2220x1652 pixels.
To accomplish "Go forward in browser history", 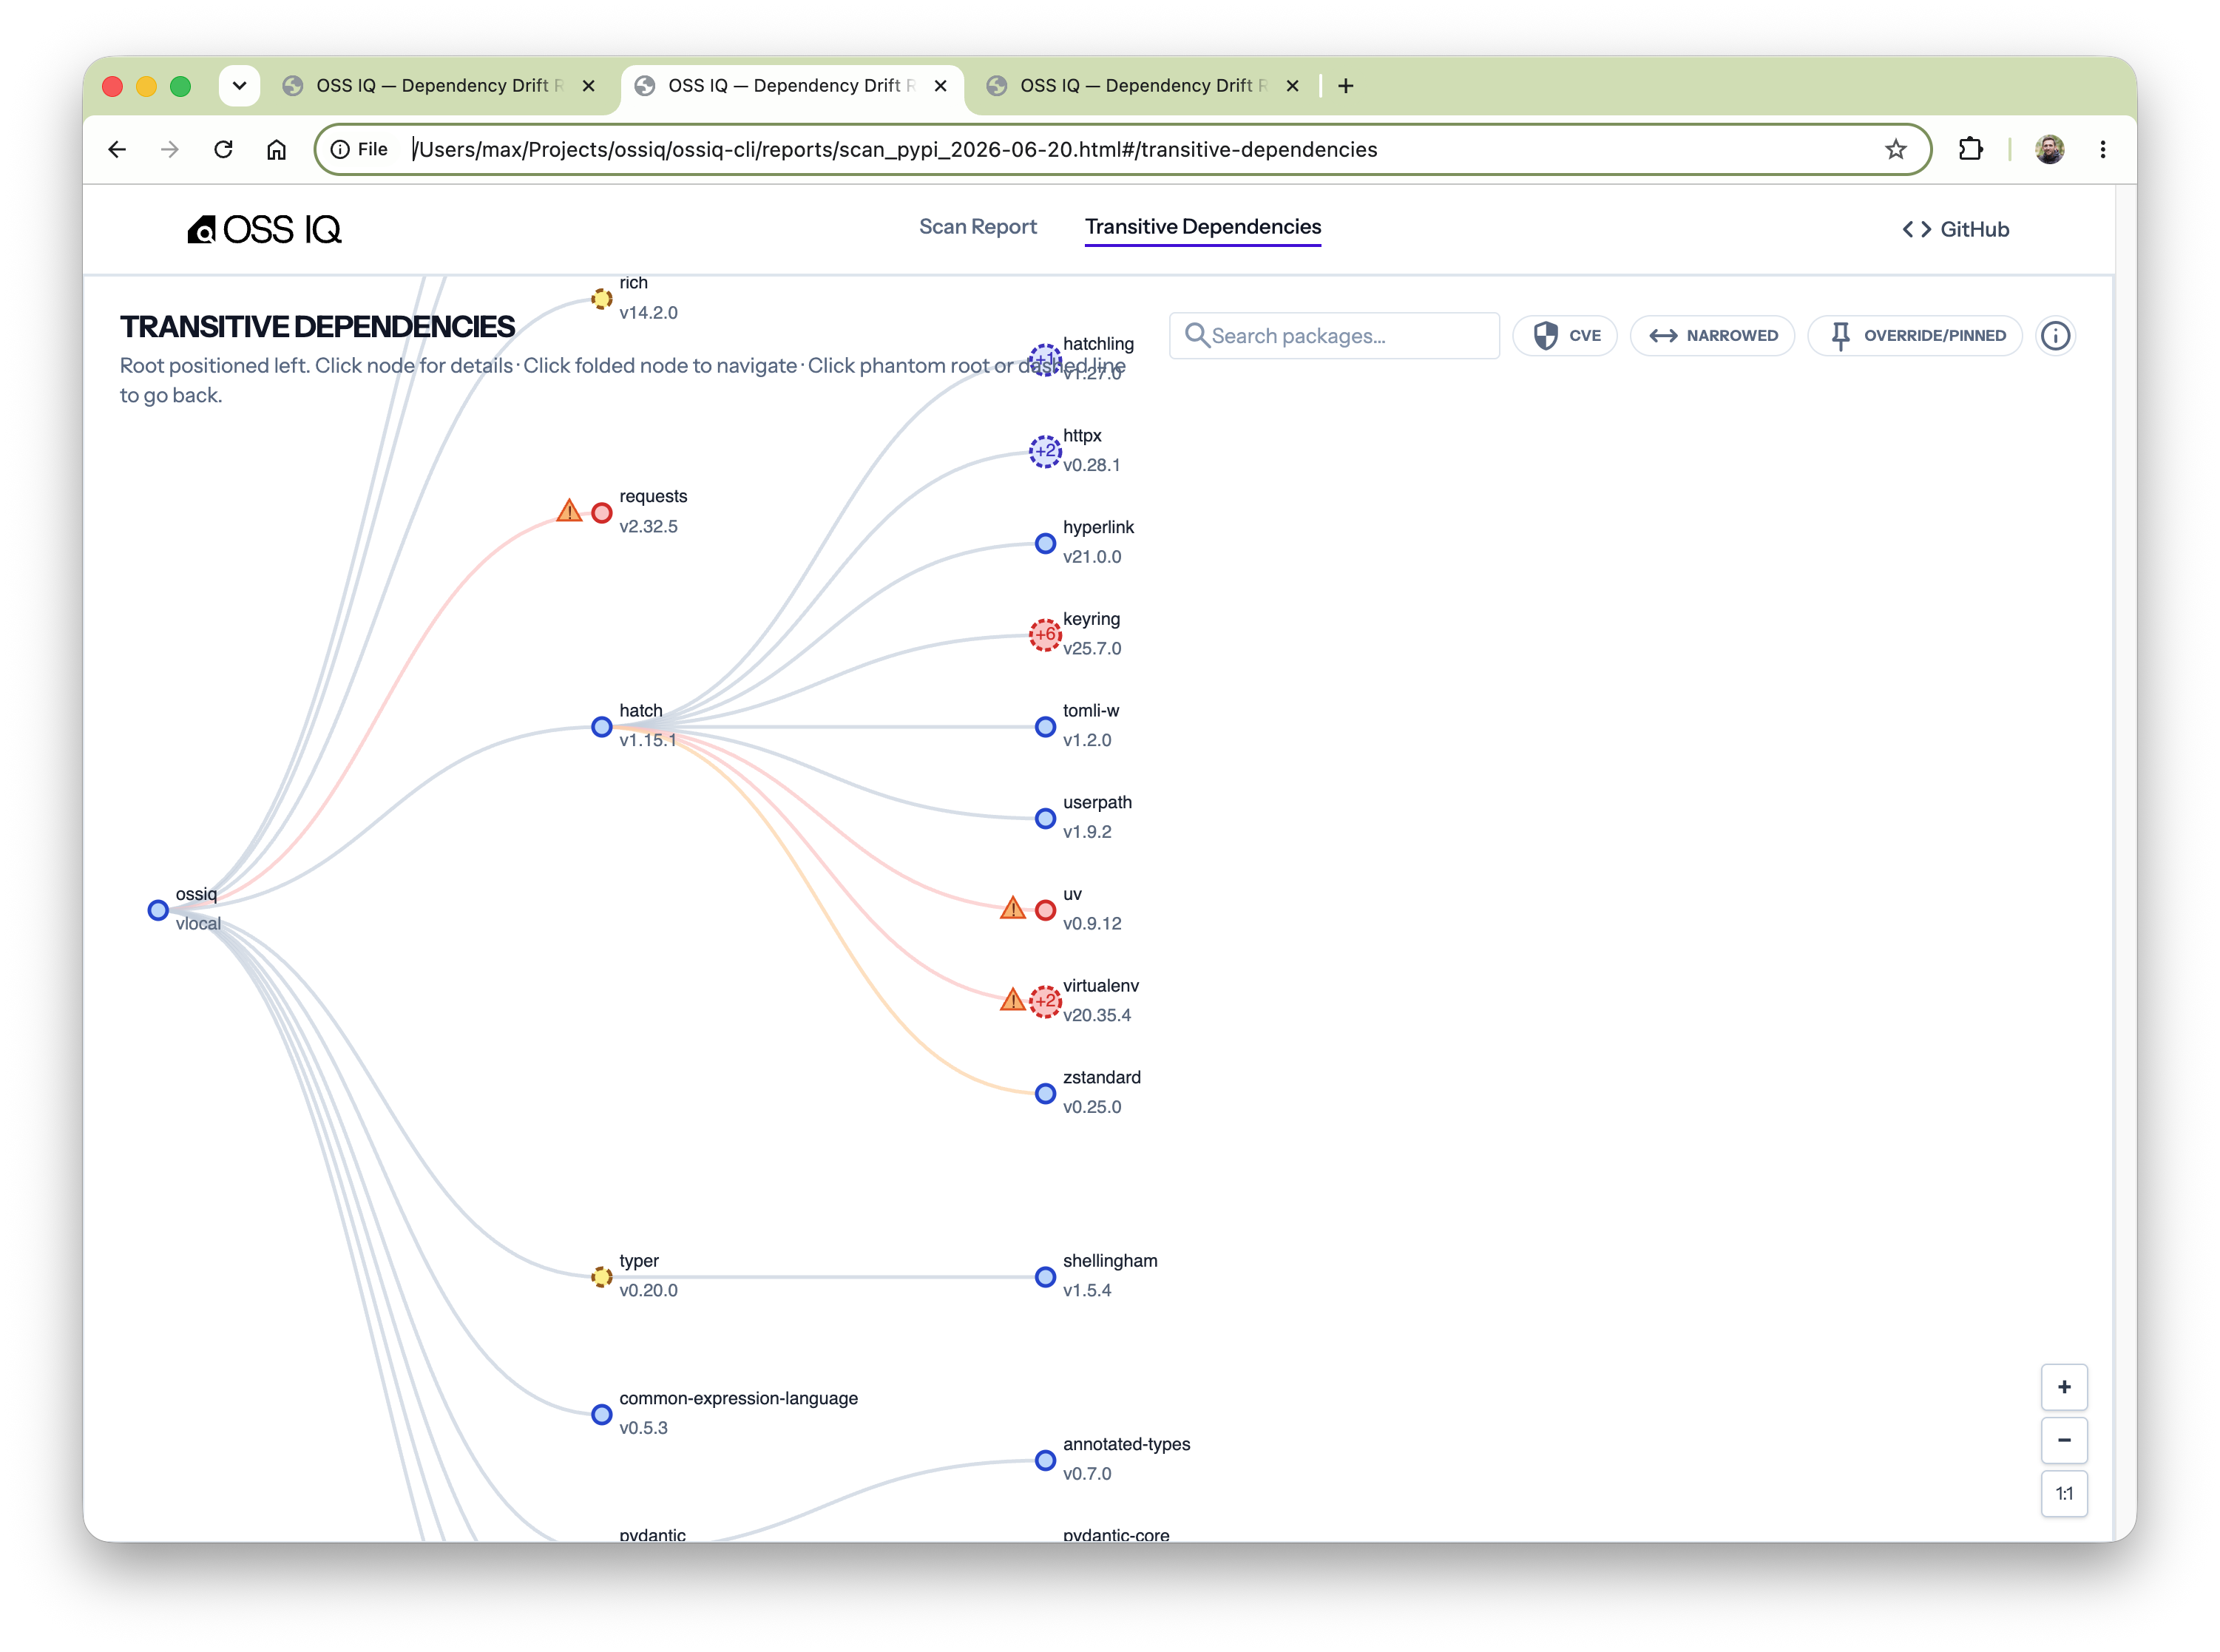I will coord(170,149).
